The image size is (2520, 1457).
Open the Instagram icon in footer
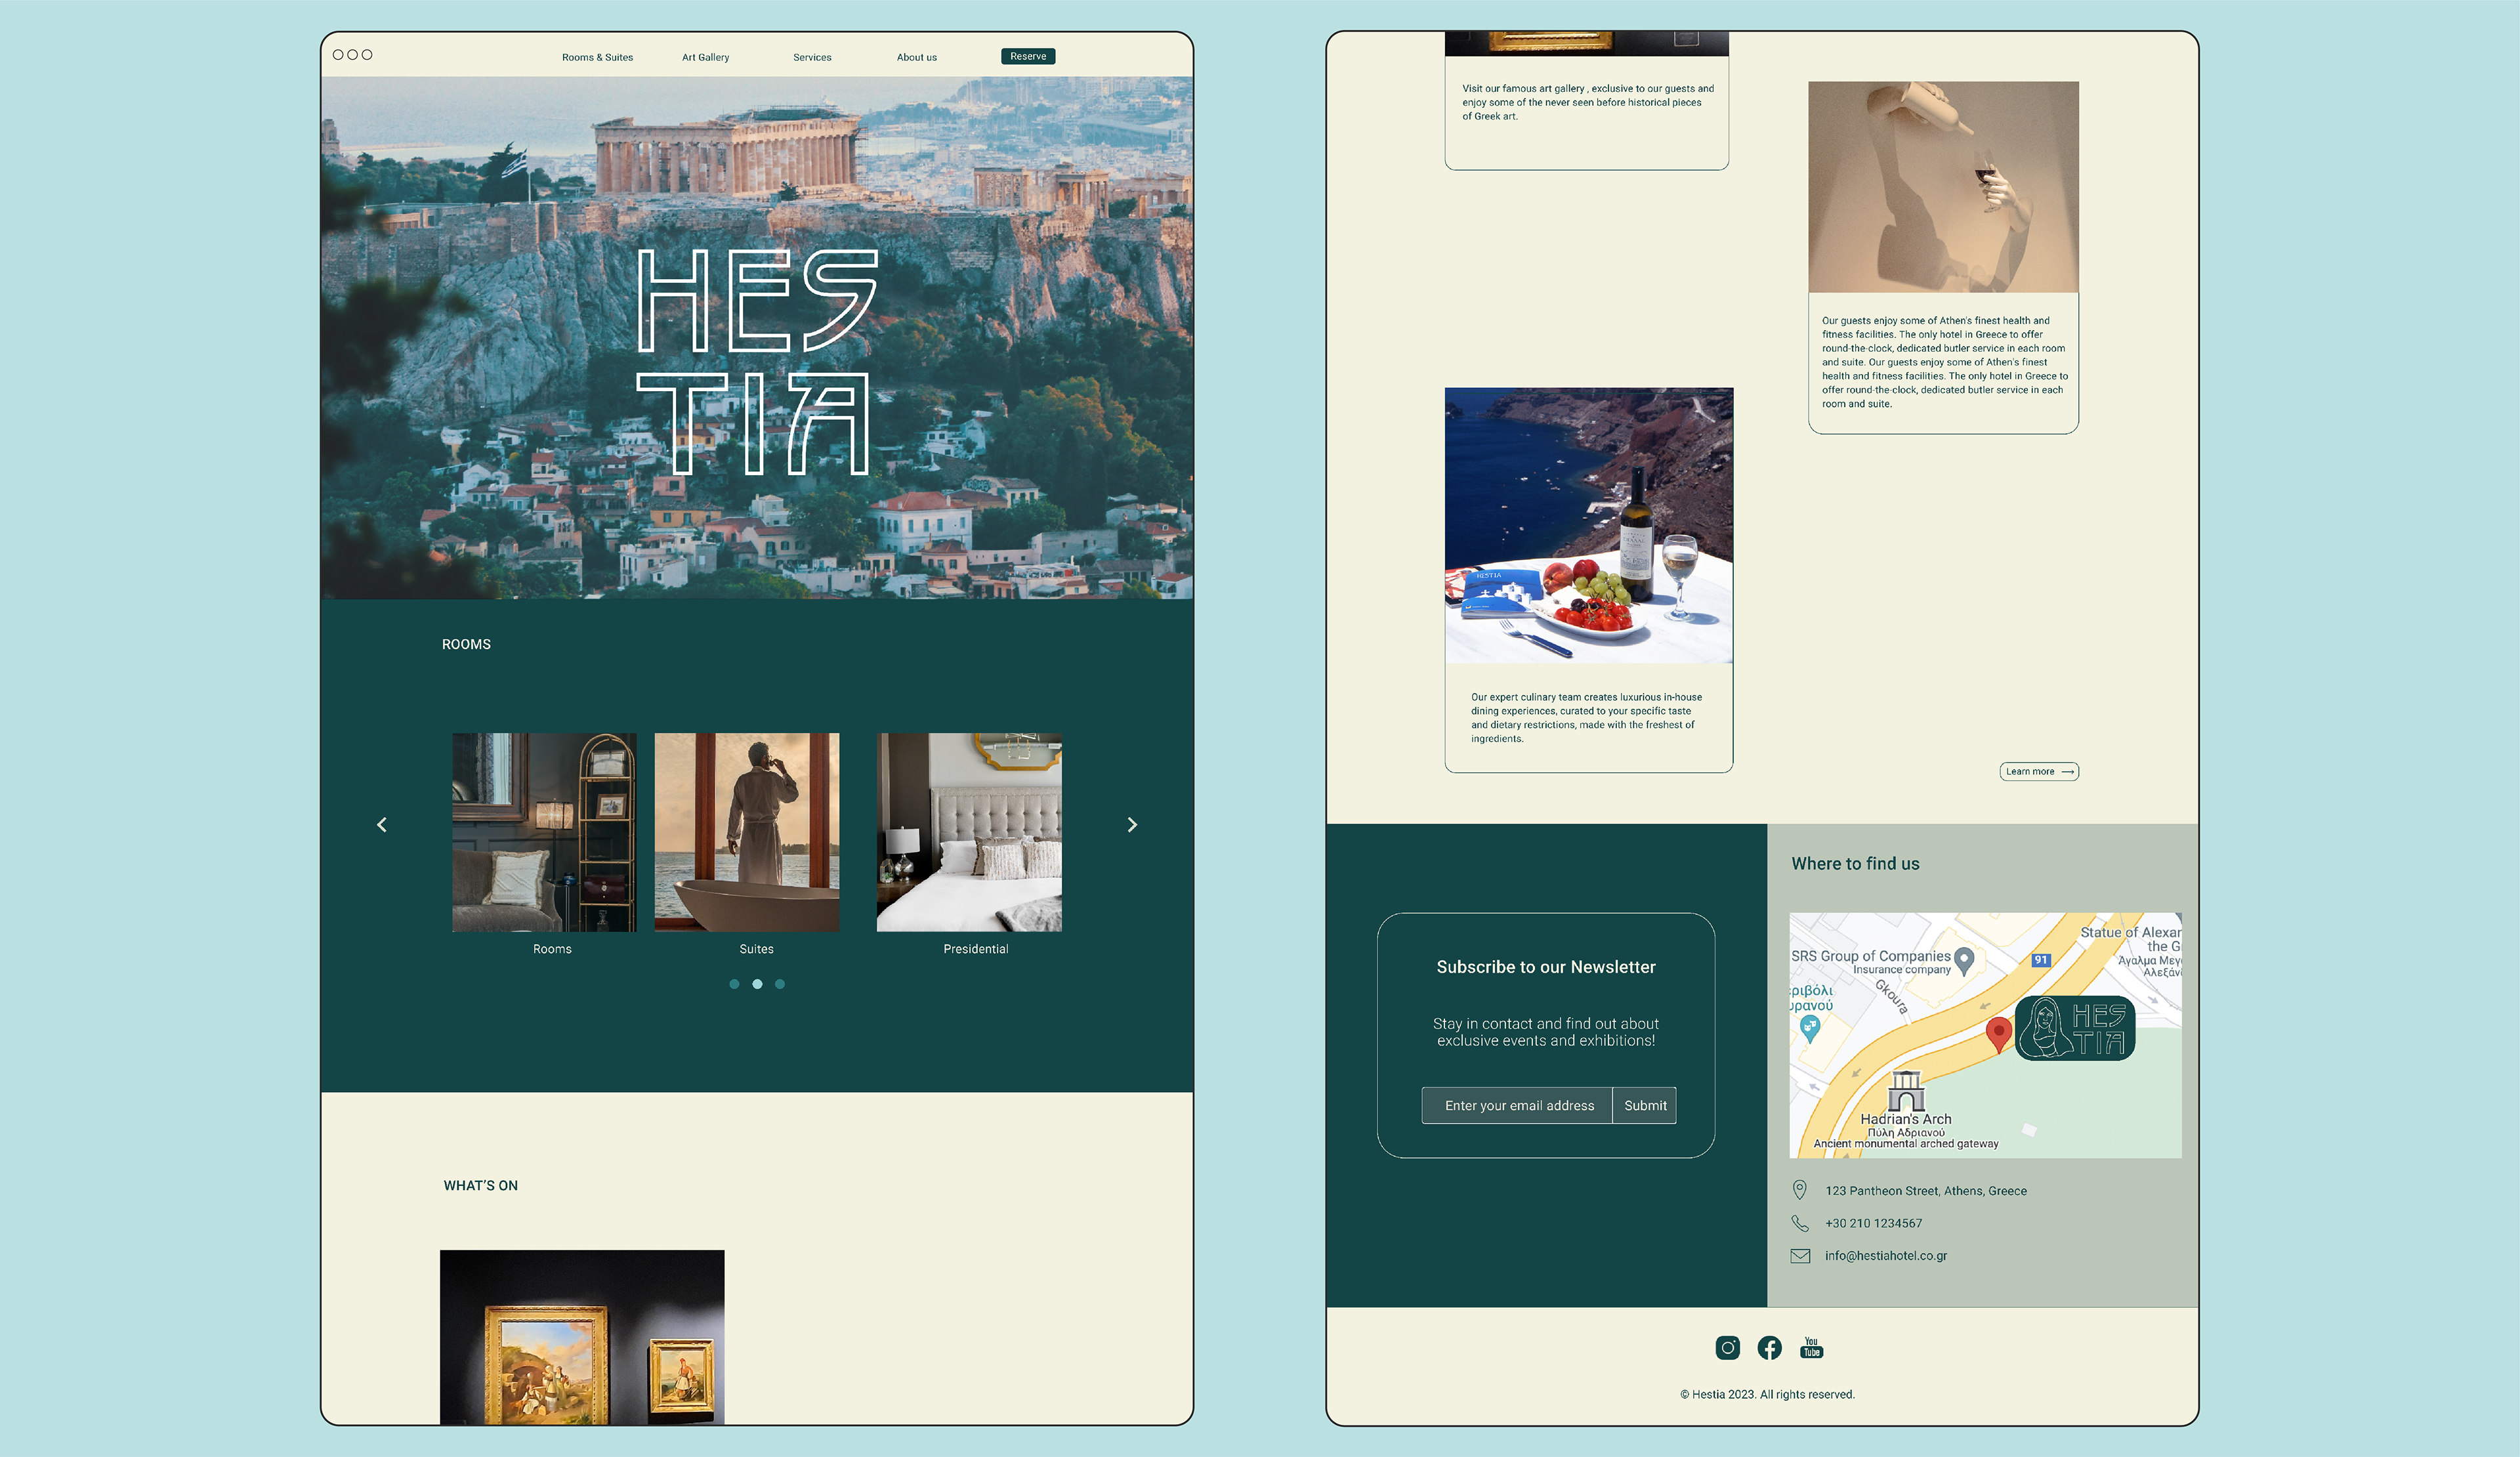(1727, 1348)
